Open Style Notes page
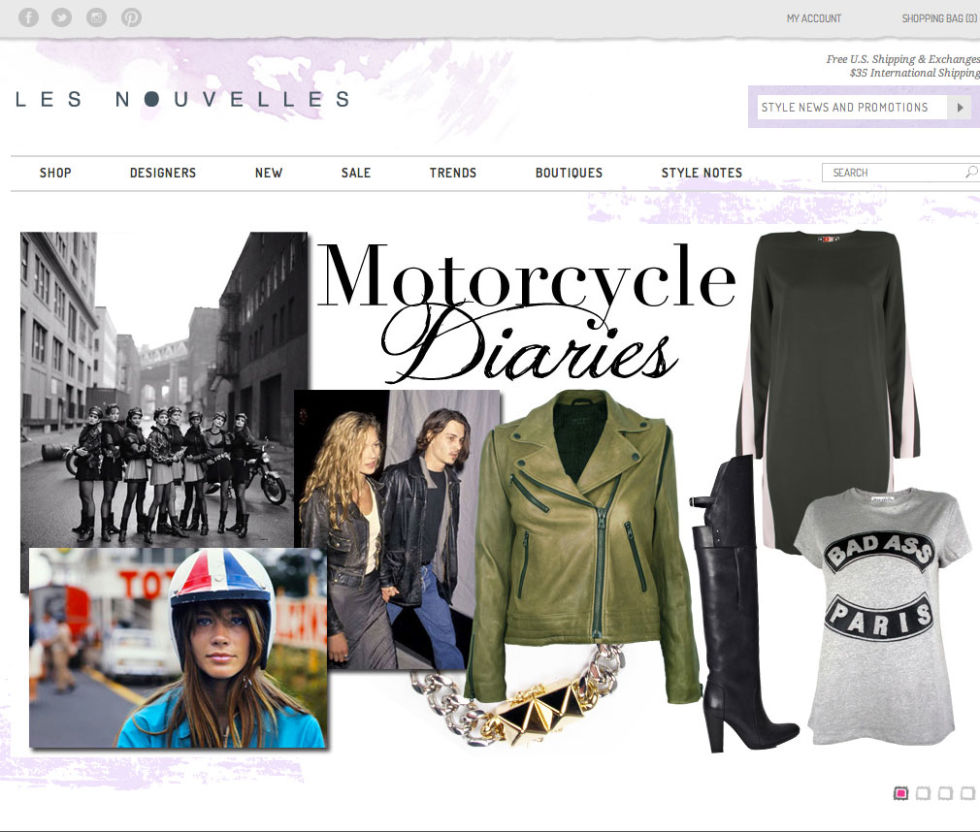Image resolution: width=980 pixels, height=832 pixels. [x=702, y=173]
